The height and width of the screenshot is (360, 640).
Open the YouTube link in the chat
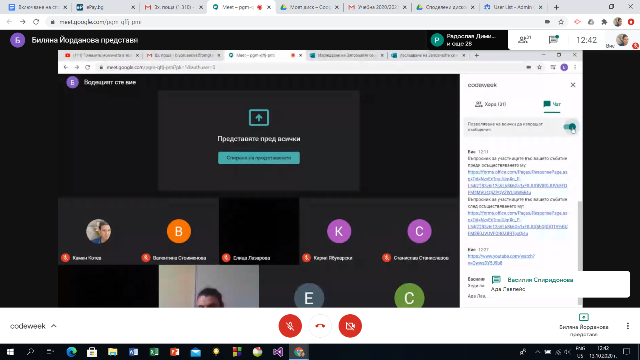coord(501,259)
